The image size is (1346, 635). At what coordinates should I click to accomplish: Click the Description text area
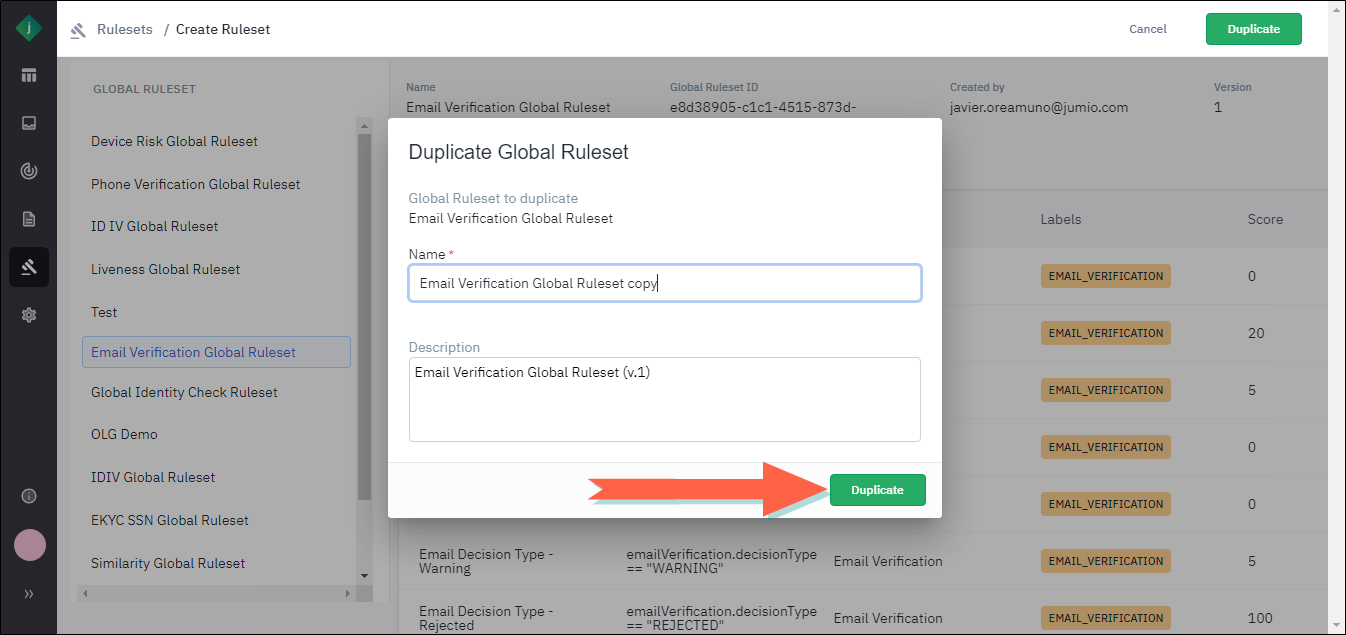(x=664, y=399)
